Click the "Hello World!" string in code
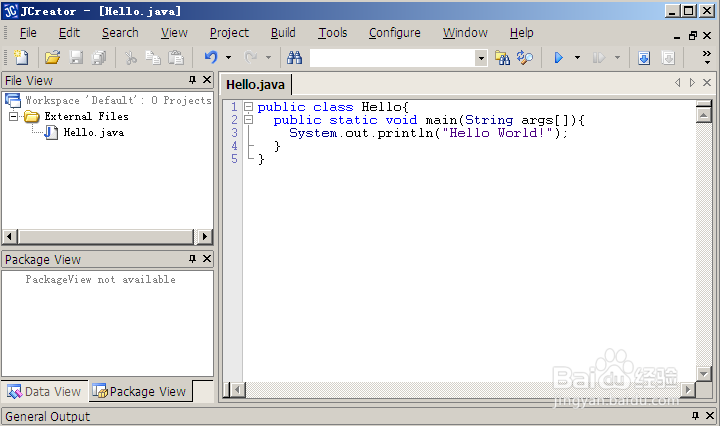The width and height of the screenshot is (720, 426). (497, 133)
